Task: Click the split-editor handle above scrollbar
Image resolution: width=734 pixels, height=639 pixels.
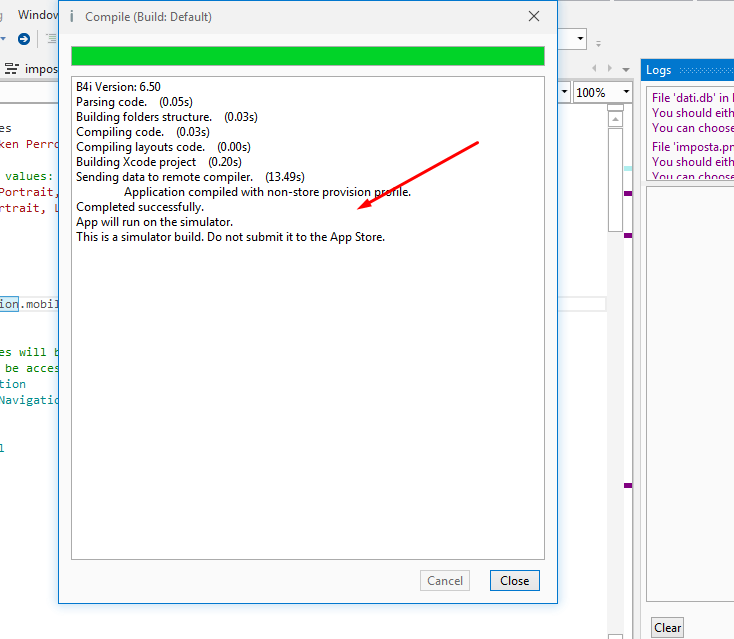Action: pyautogui.click(x=616, y=108)
